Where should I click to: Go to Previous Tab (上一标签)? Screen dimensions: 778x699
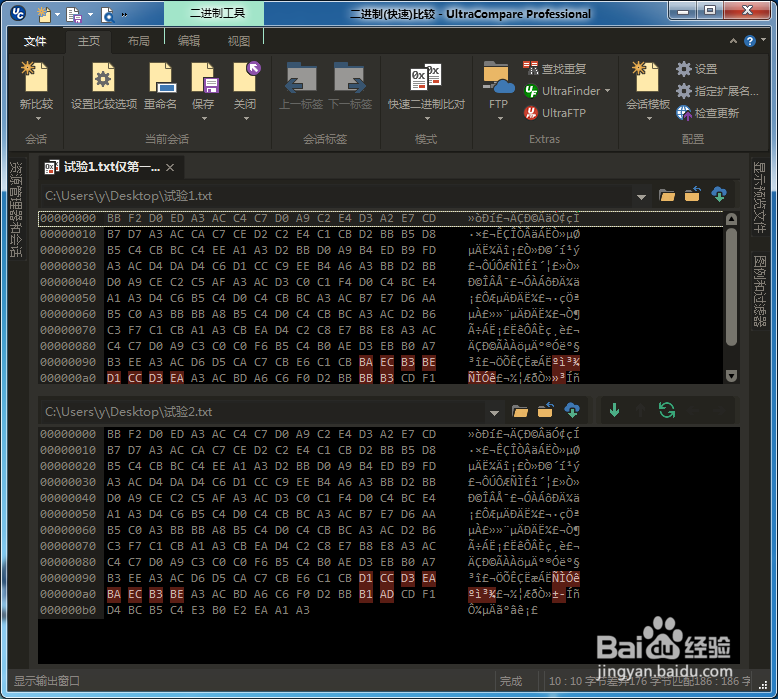[x=301, y=77]
